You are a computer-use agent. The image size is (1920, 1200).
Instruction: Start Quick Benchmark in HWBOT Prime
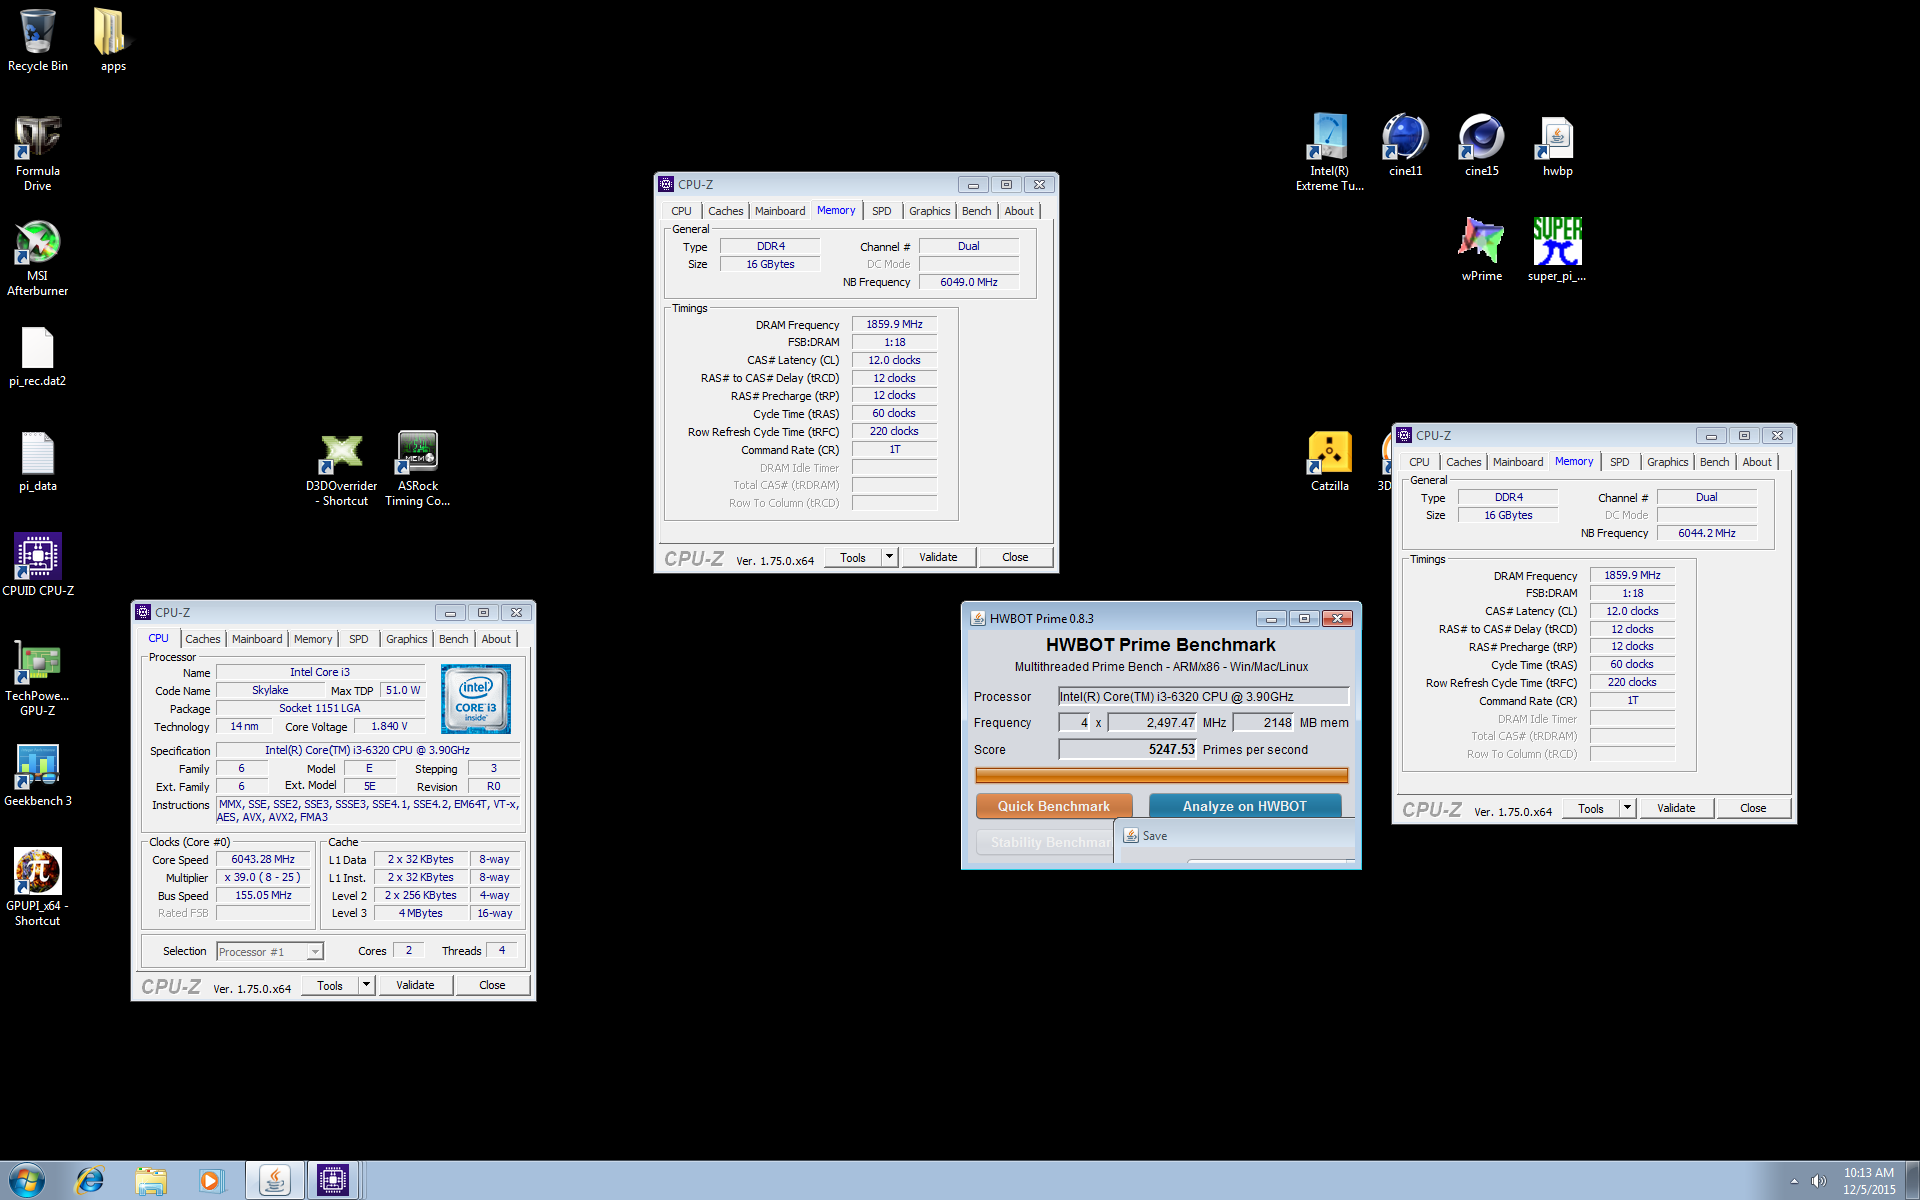point(1054,806)
